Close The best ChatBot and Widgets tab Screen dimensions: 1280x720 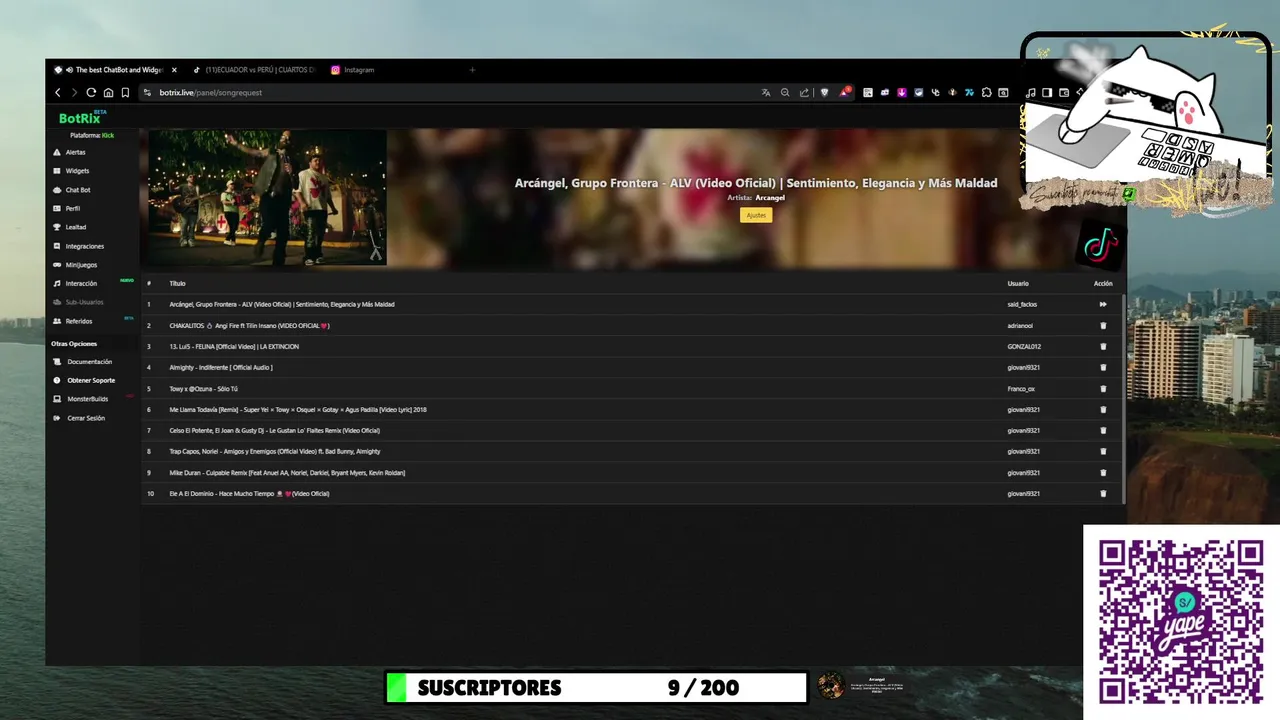174,70
